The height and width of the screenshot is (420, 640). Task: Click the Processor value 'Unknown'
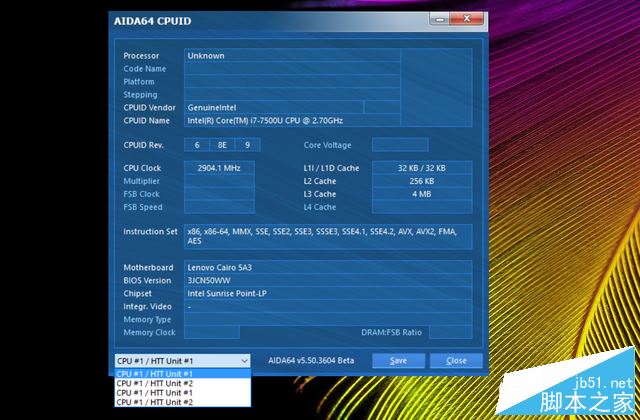tap(206, 56)
